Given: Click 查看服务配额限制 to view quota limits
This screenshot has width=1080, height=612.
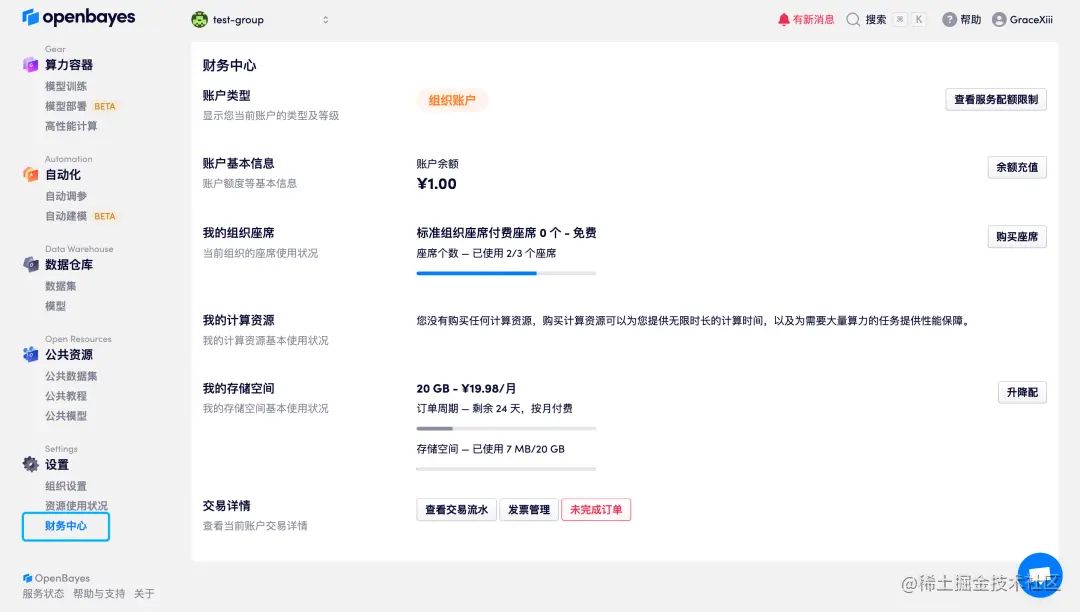Looking at the screenshot, I should [x=996, y=99].
